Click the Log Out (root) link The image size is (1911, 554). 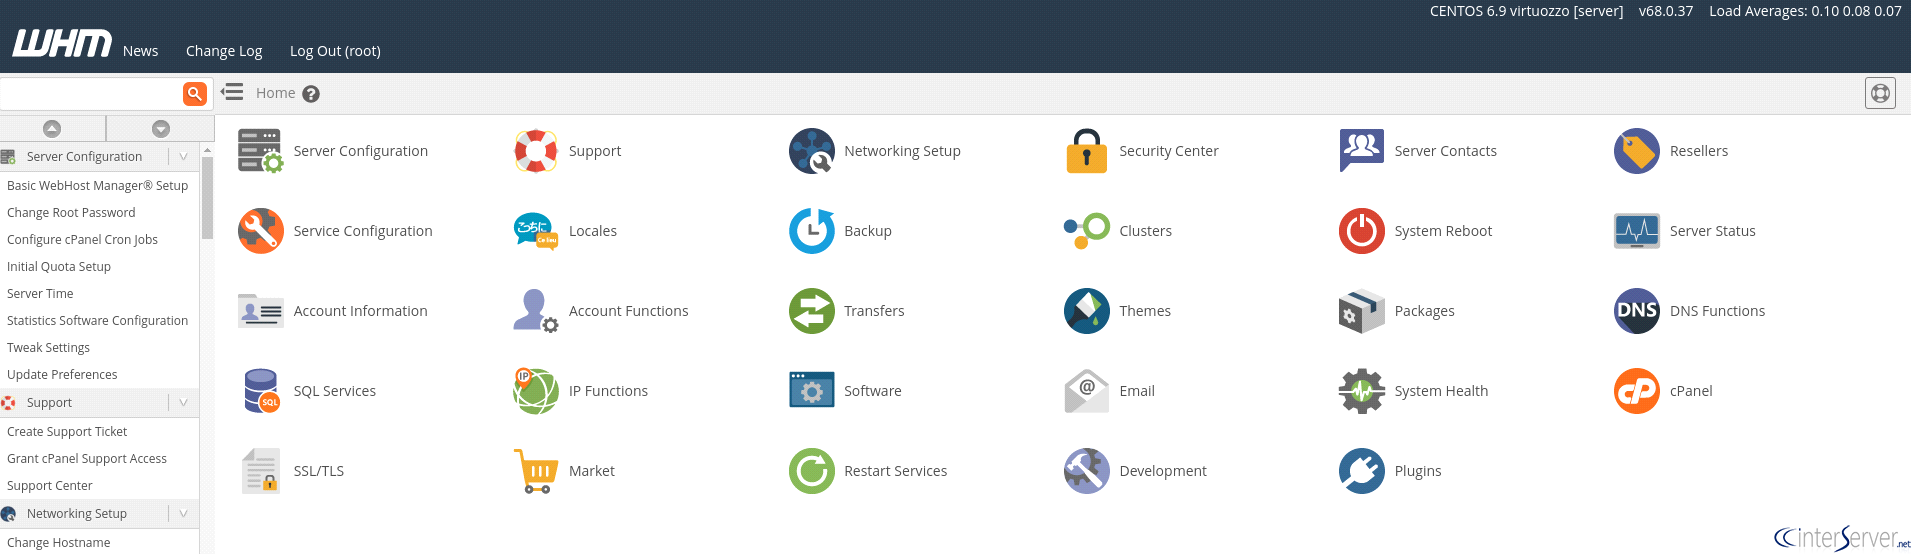pos(335,51)
